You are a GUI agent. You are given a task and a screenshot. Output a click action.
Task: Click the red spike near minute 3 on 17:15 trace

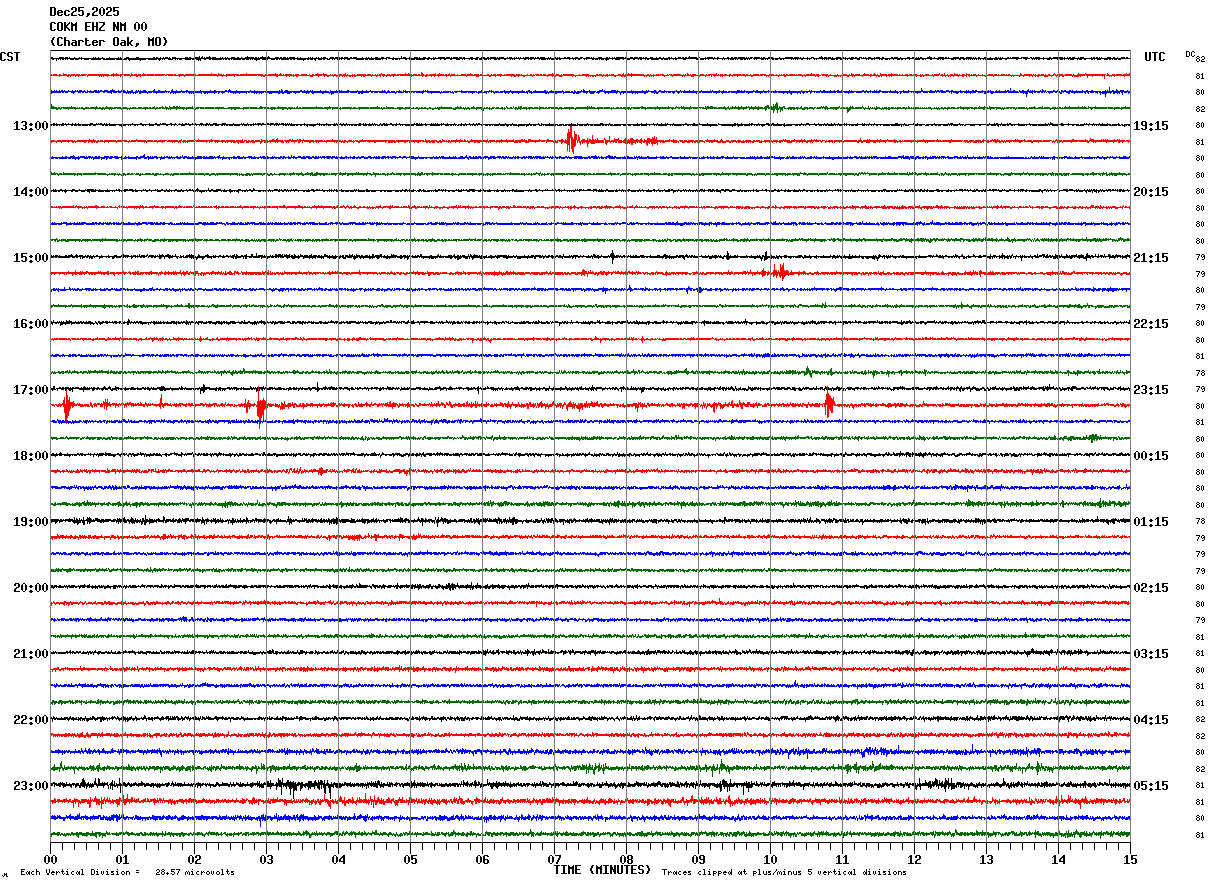tap(261, 406)
